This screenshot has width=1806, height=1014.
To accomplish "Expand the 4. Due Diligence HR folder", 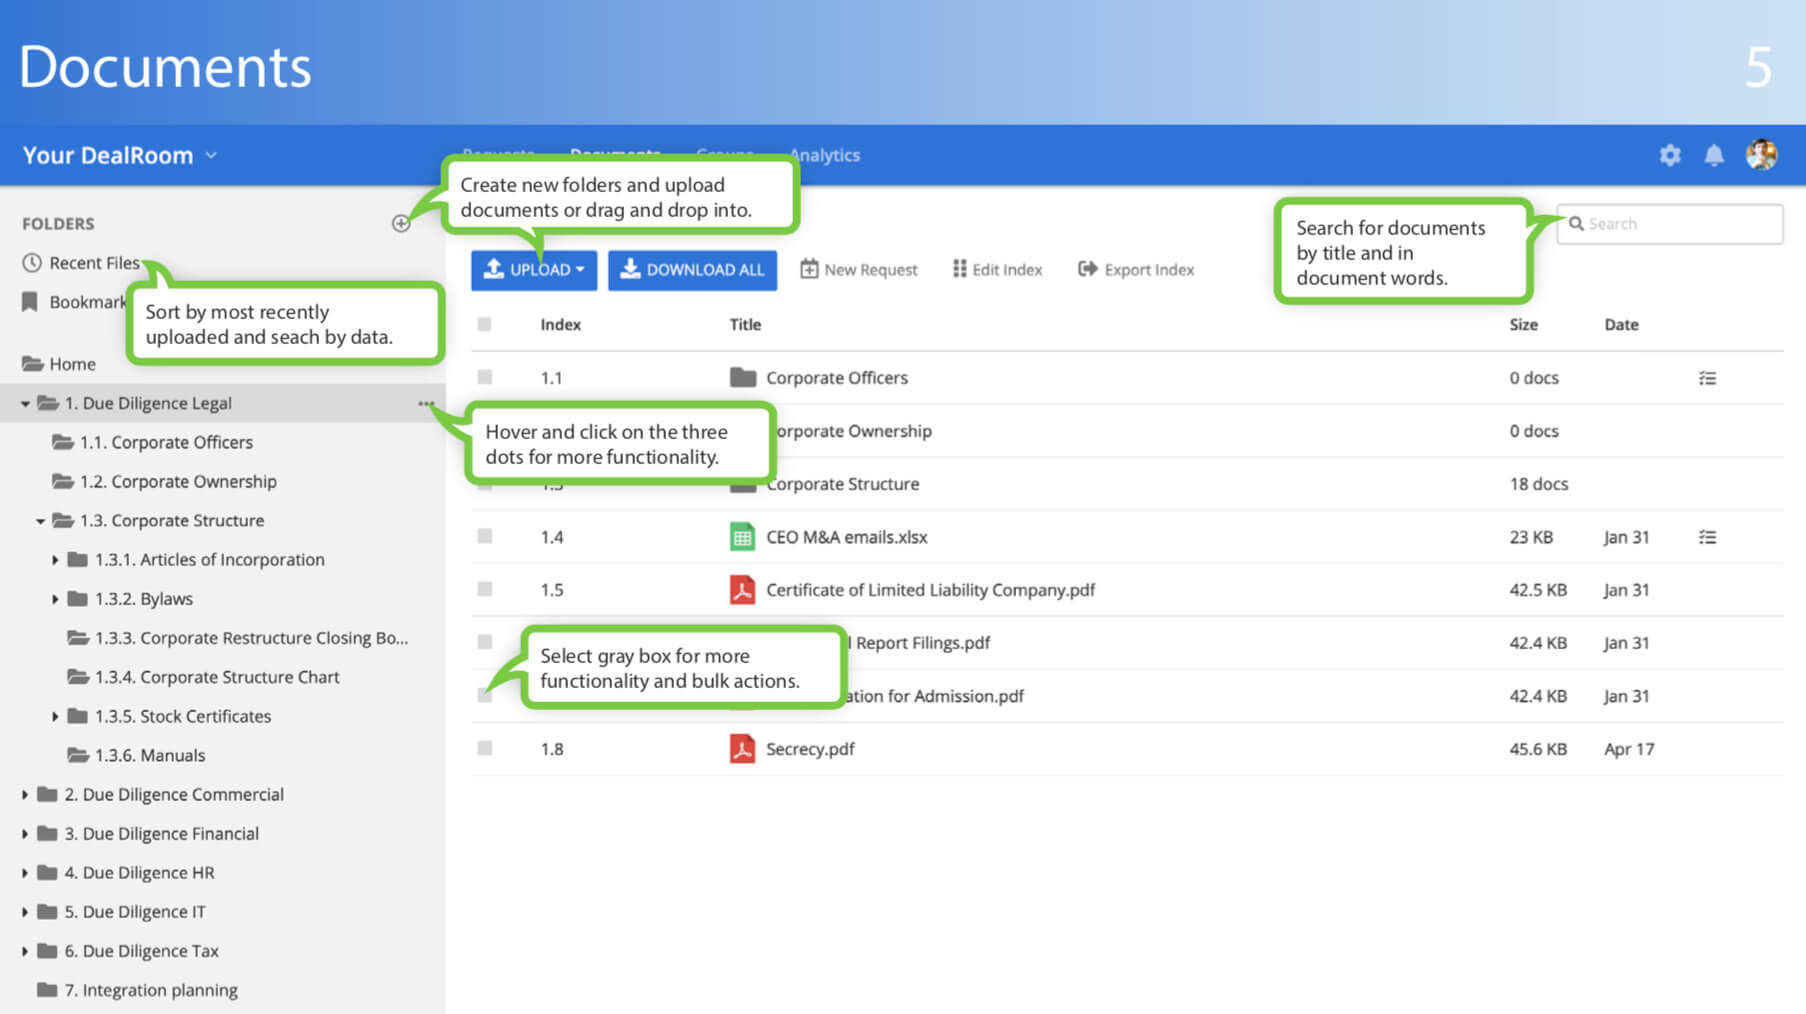I will [25, 873].
